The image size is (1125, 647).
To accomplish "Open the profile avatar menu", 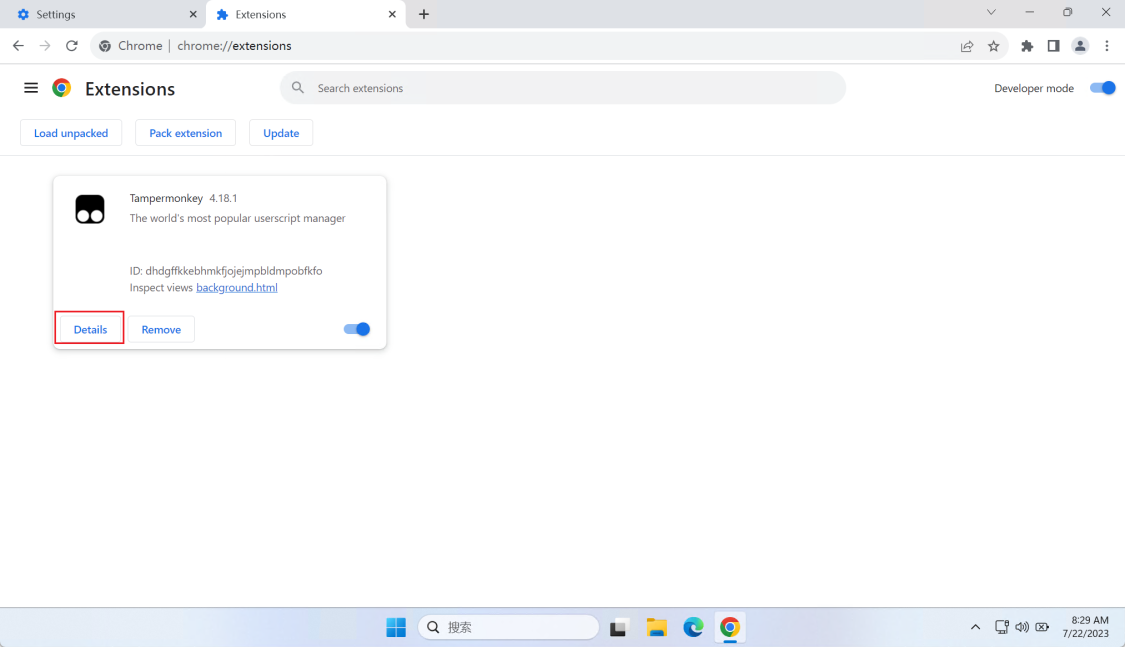I will (1080, 46).
